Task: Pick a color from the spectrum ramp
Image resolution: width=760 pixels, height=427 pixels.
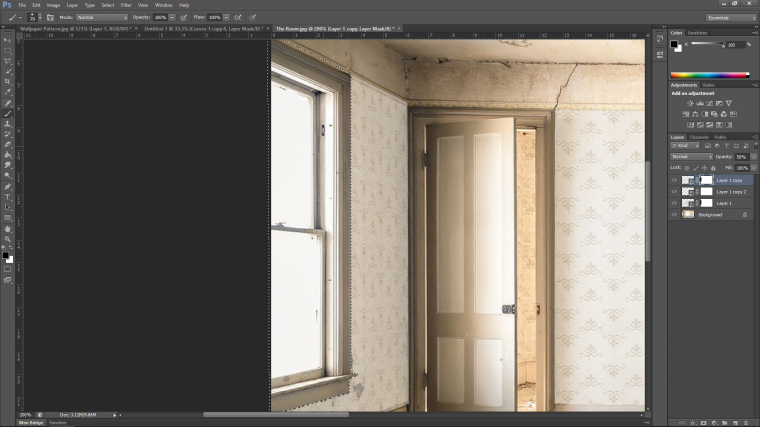Action: [710, 75]
